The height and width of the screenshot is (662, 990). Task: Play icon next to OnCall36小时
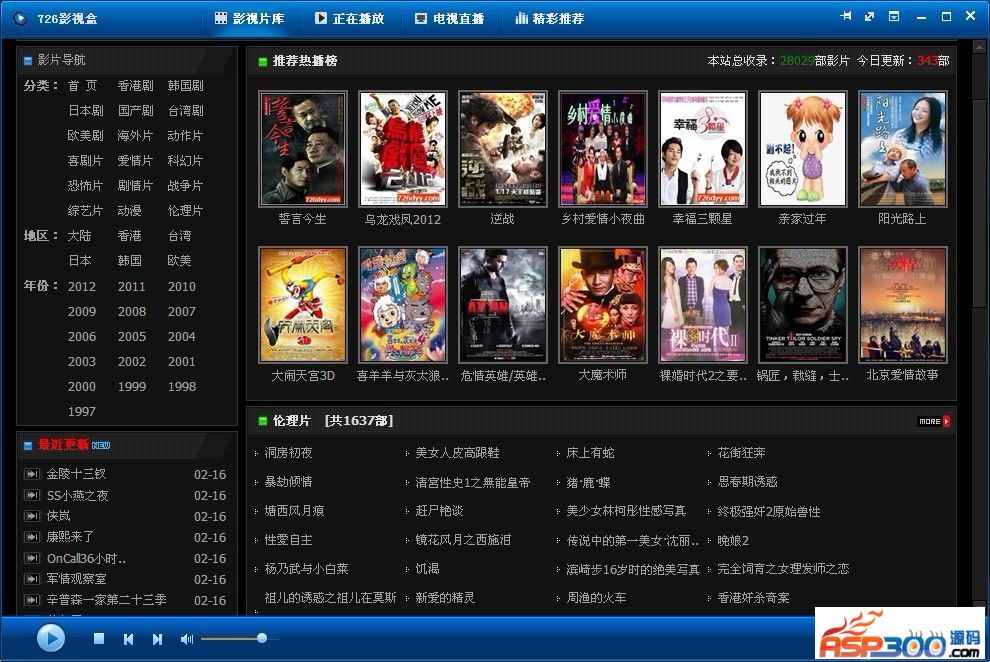(32, 558)
